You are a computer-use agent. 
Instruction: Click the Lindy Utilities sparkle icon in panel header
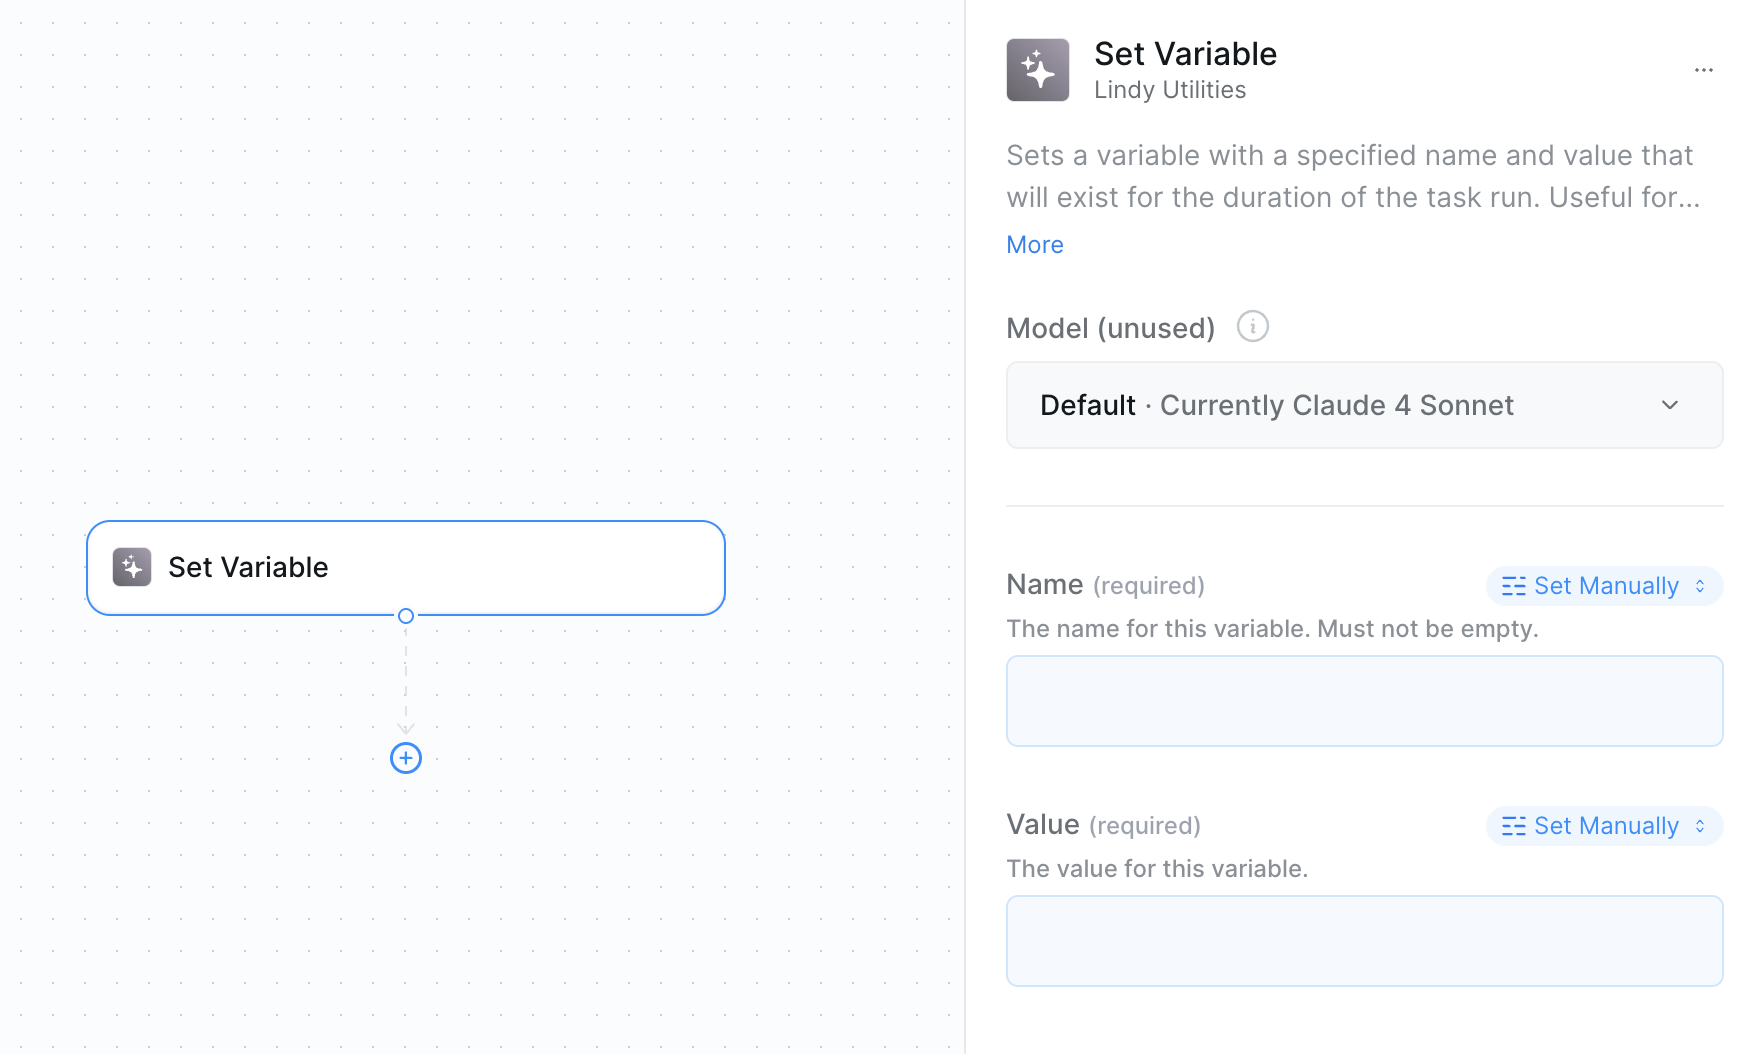1038,70
